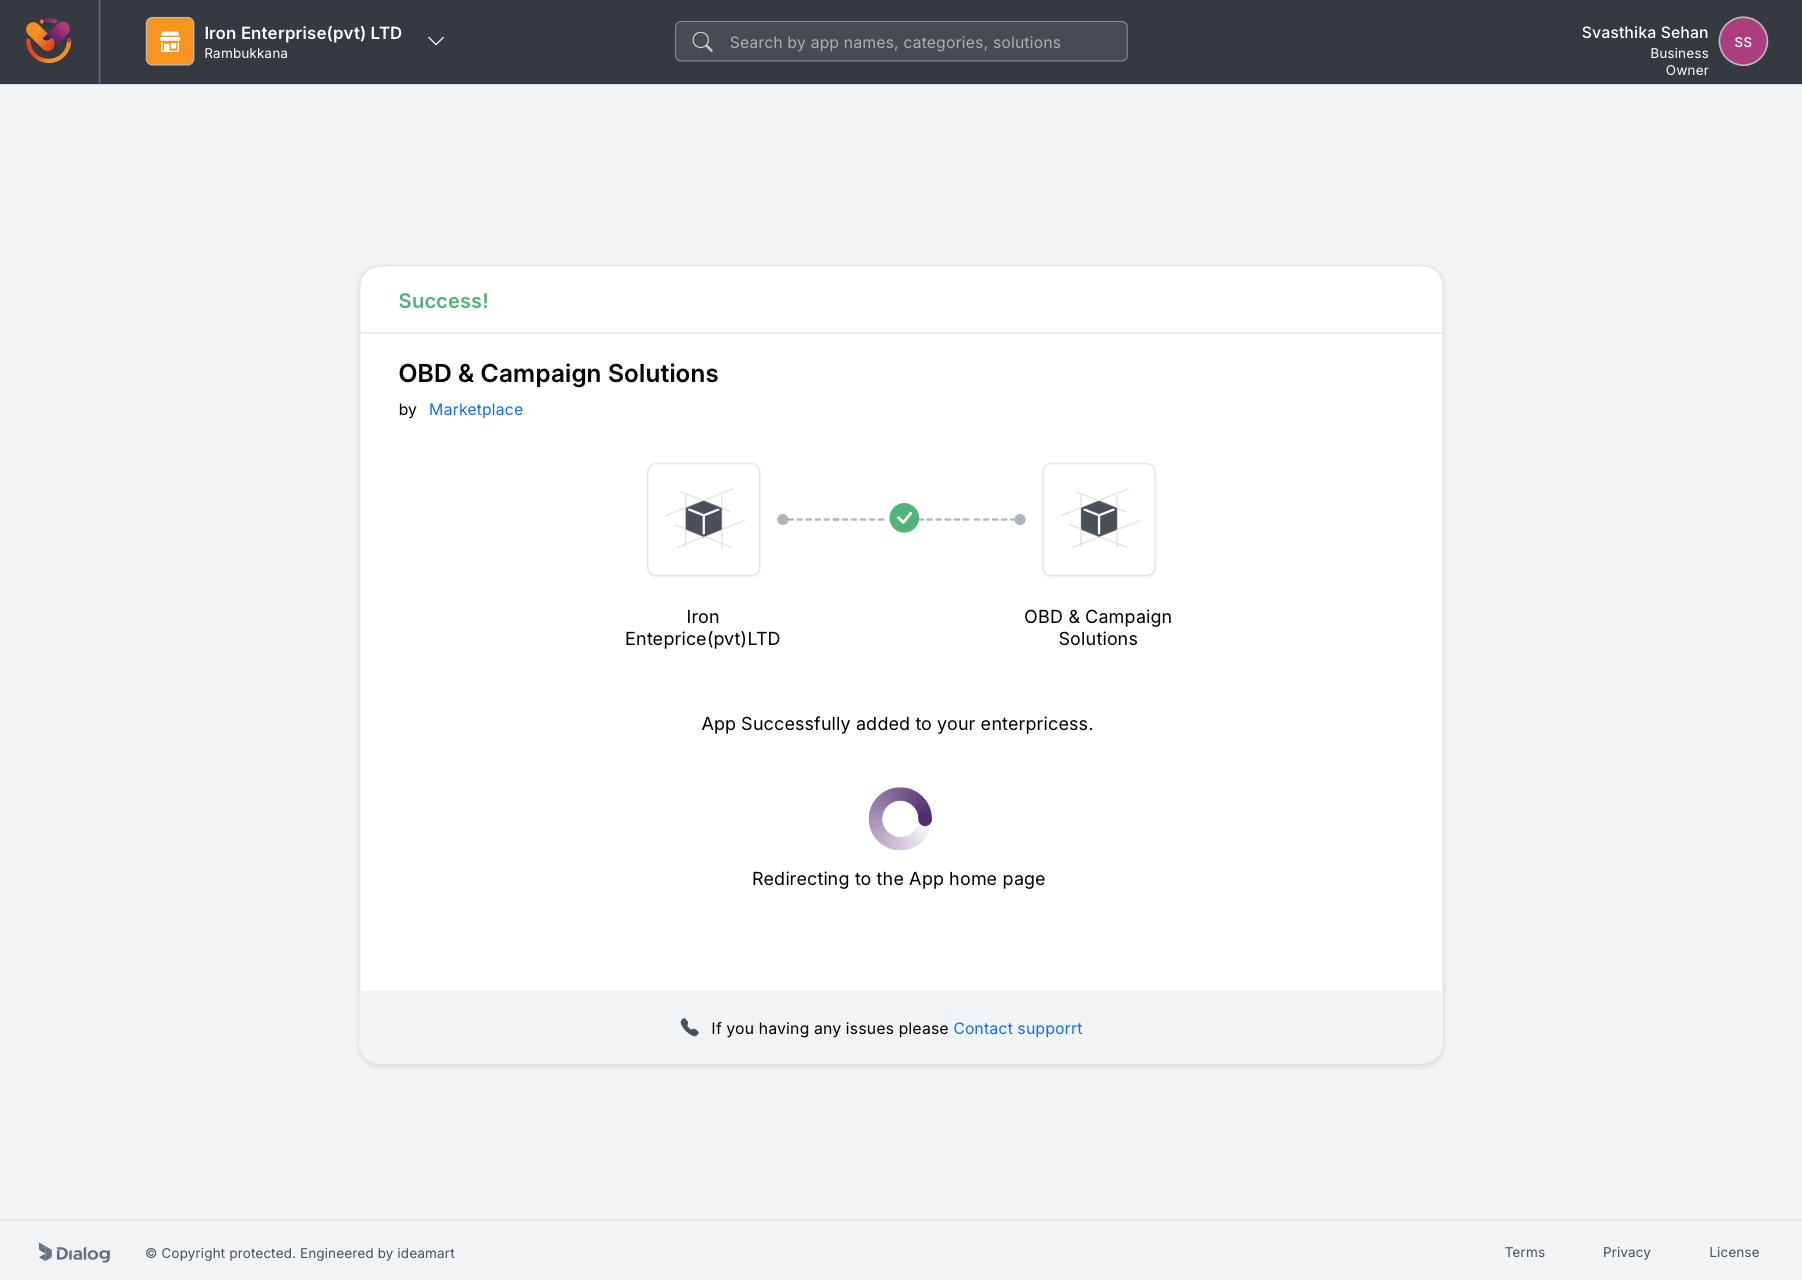Focus the app search input field
1802x1280 pixels.
(x=901, y=41)
